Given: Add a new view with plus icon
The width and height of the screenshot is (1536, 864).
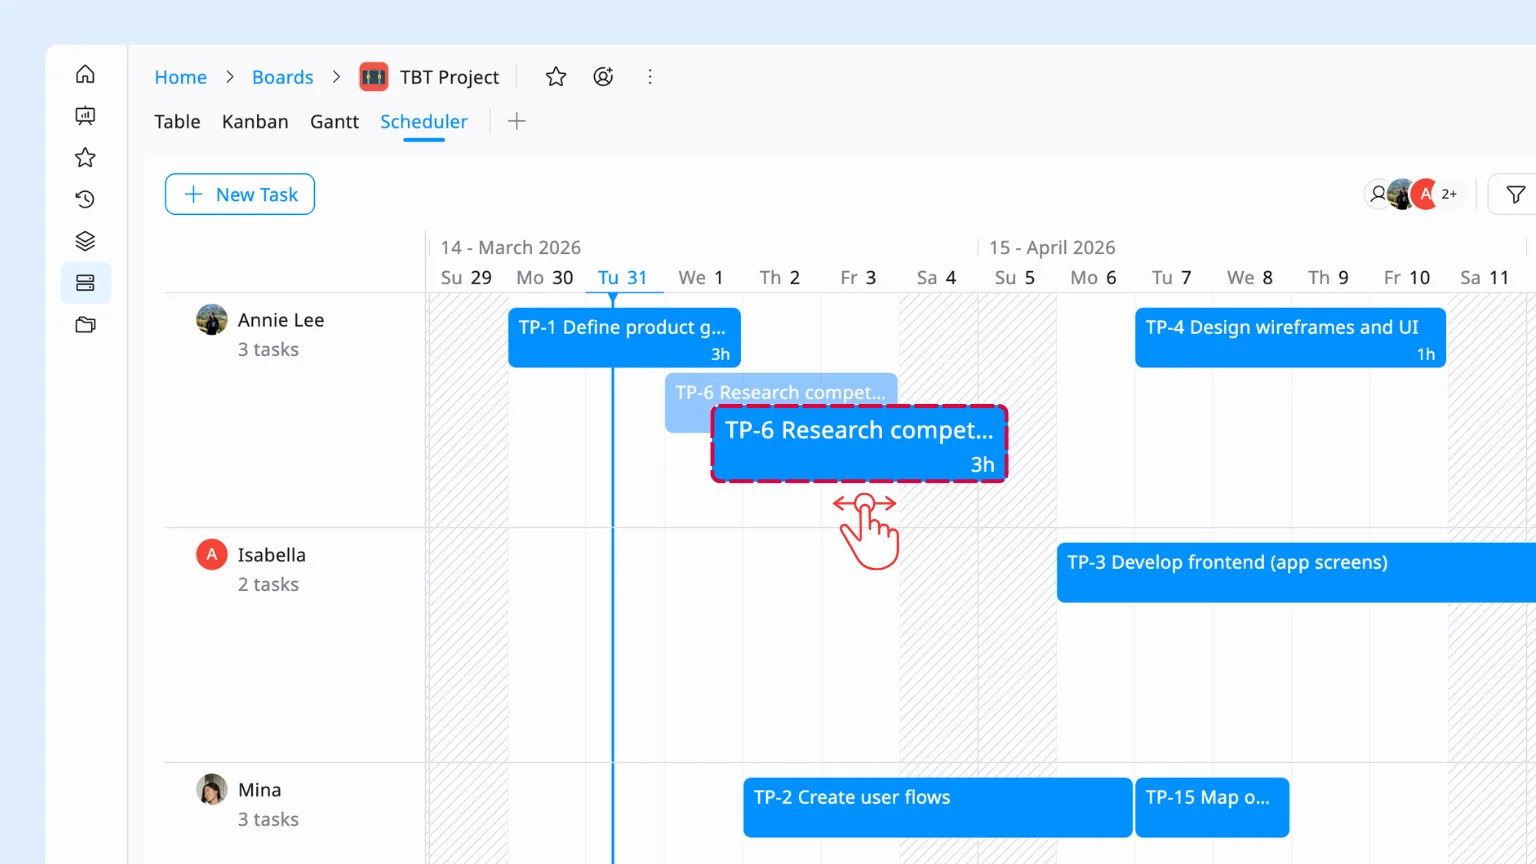Looking at the screenshot, I should (516, 122).
